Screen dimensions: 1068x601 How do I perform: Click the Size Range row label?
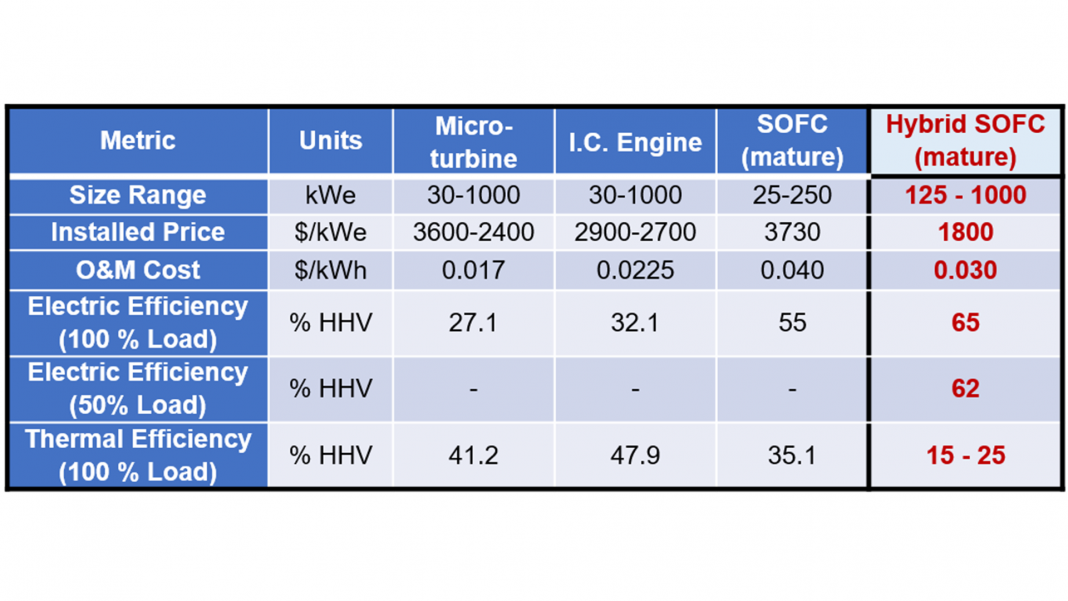(x=138, y=195)
